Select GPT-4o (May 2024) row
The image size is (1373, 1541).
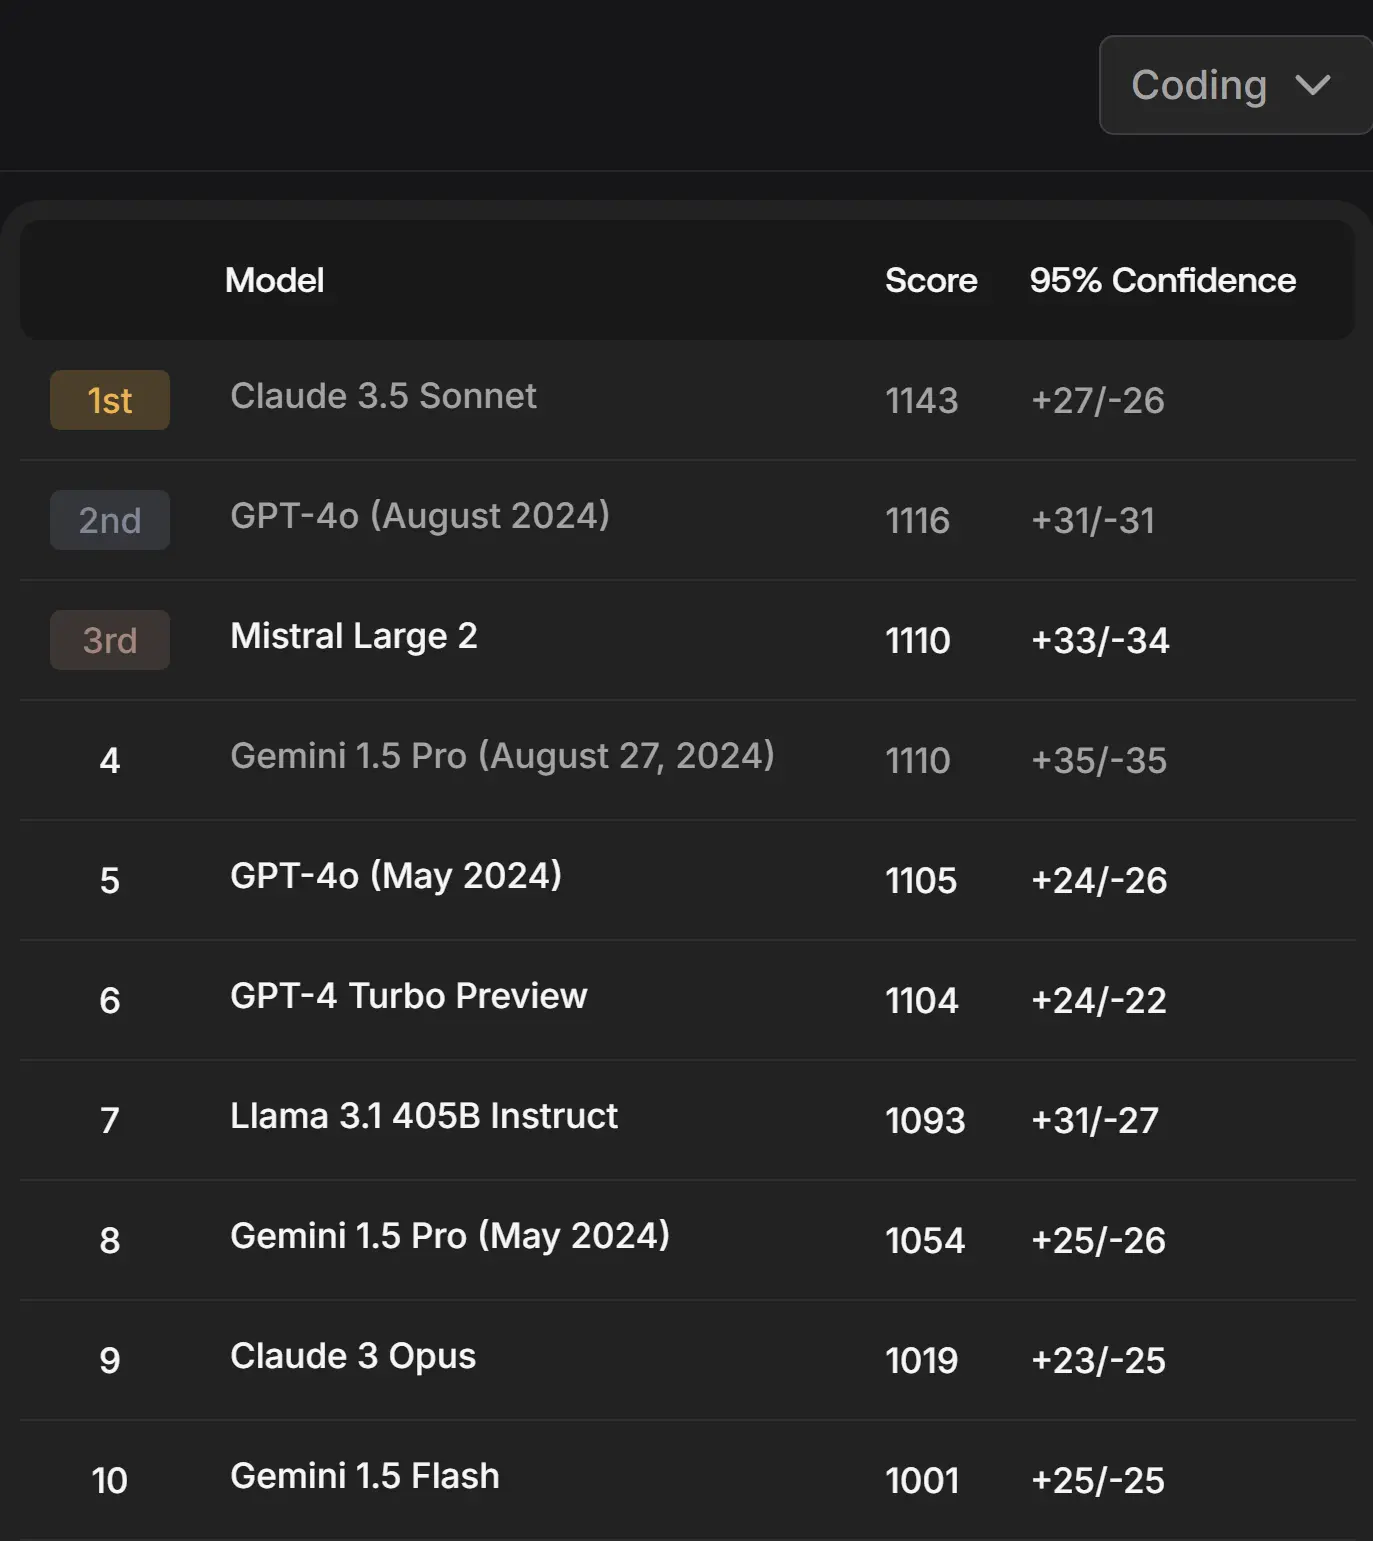click(x=688, y=880)
